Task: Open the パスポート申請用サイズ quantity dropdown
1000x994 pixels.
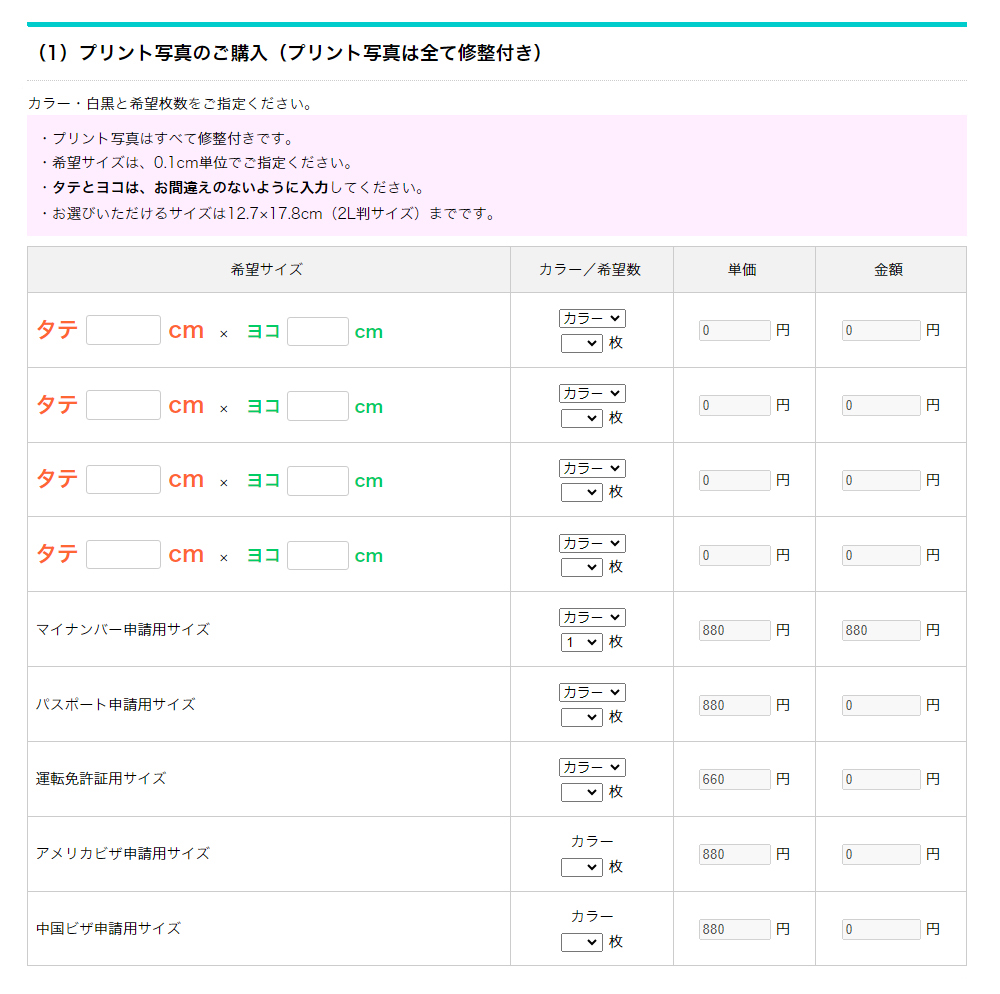Action: point(581,717)
